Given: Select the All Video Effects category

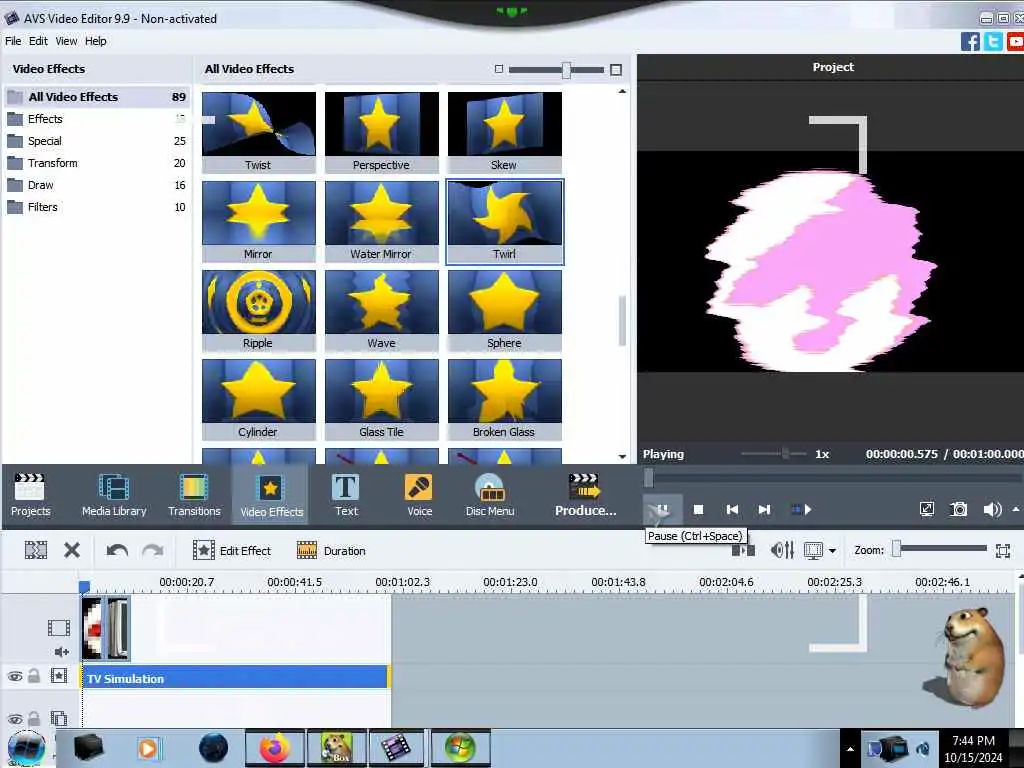Looking at the screenshot, I should [97, 97].
